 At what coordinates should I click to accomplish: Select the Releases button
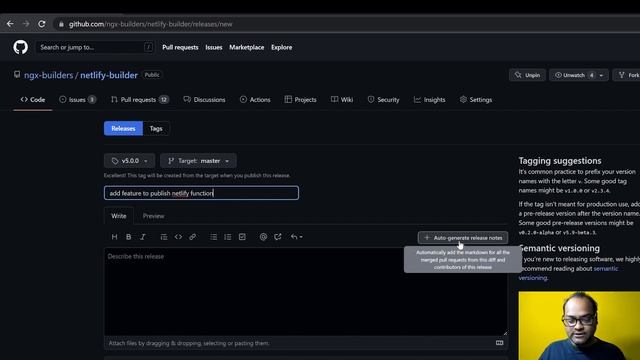tap(123, 129)
